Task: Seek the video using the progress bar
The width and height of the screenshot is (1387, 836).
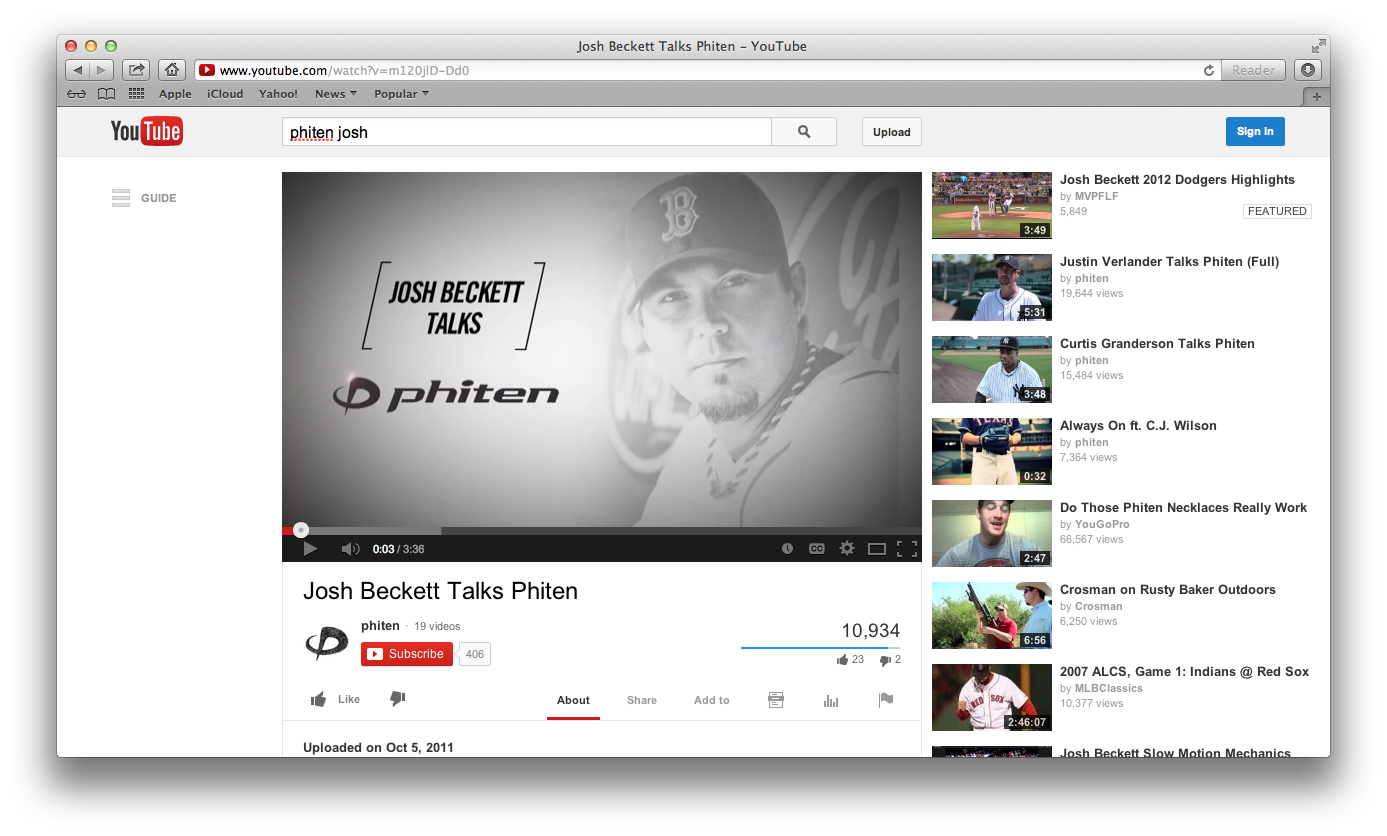Action: coord(602,531)
